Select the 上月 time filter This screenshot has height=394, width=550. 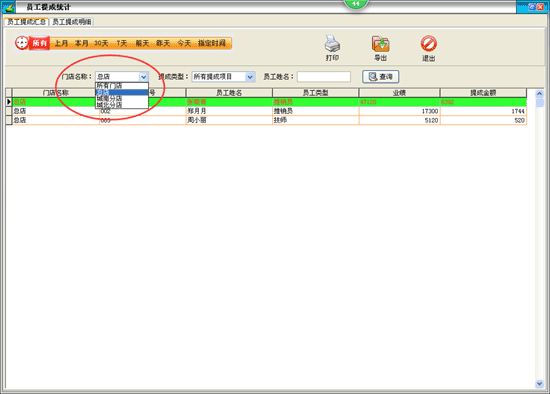coord(61,43)
